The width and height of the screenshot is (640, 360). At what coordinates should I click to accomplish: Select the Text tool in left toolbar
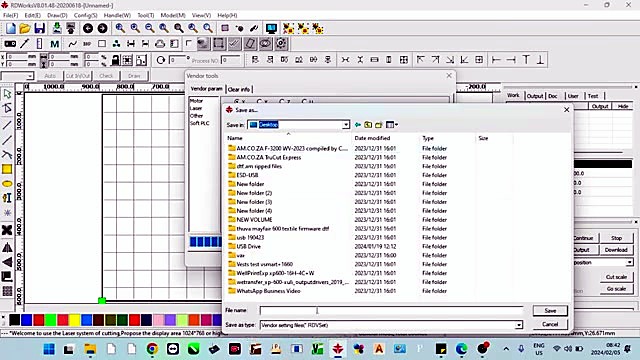tap(7, 198)
